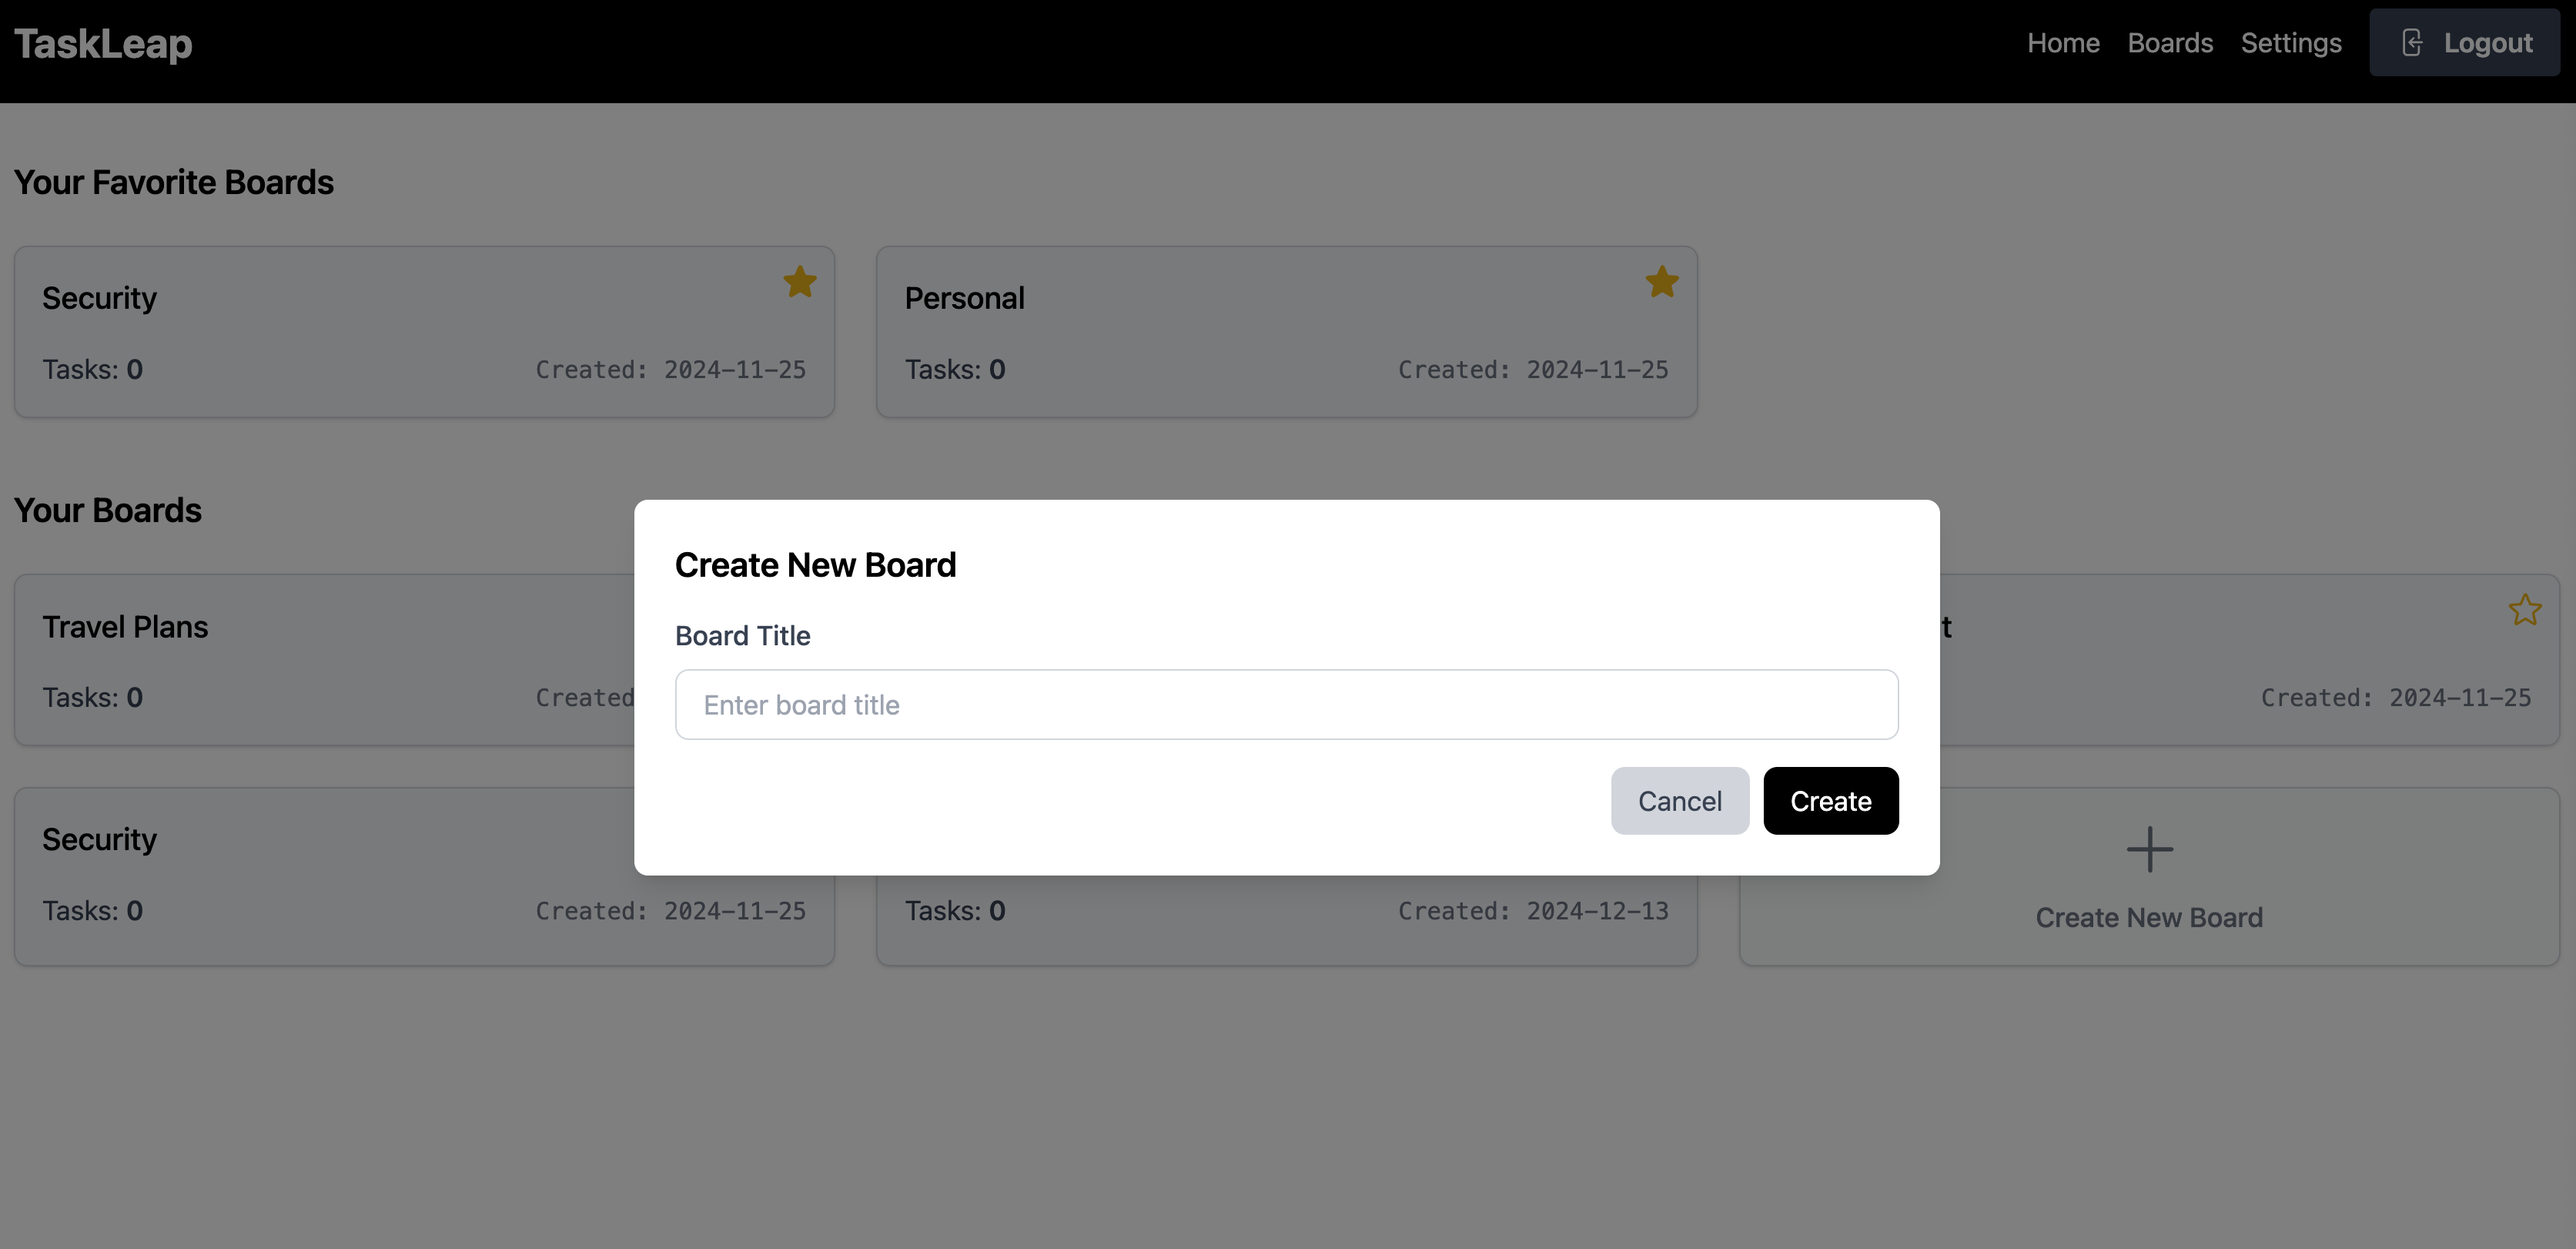Viewport: 2576px width, 1249px height.
Task: Click the favorite star icon on Personal board
Action: (x=1663, y=281)
